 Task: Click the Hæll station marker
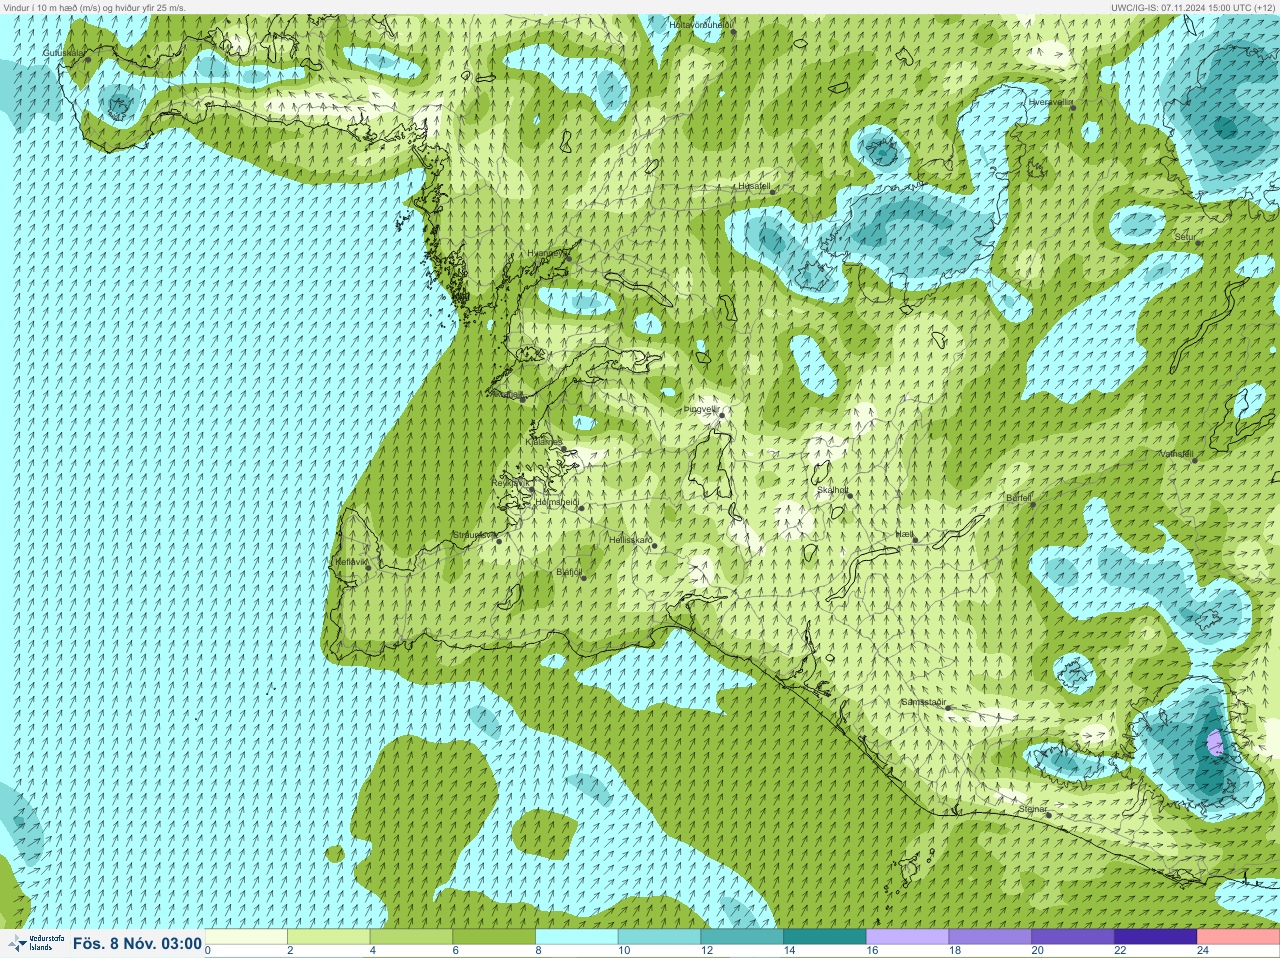914,540
